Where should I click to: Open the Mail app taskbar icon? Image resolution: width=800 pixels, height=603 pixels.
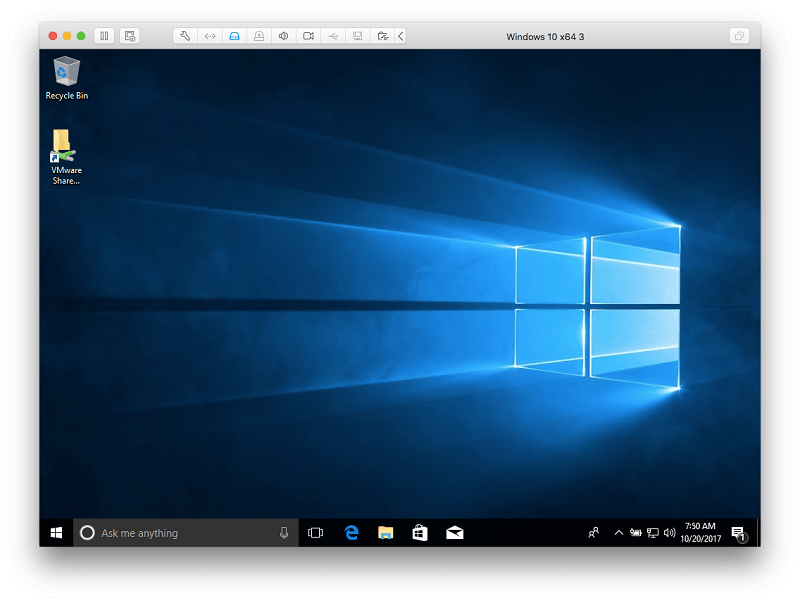pos(455,533)
